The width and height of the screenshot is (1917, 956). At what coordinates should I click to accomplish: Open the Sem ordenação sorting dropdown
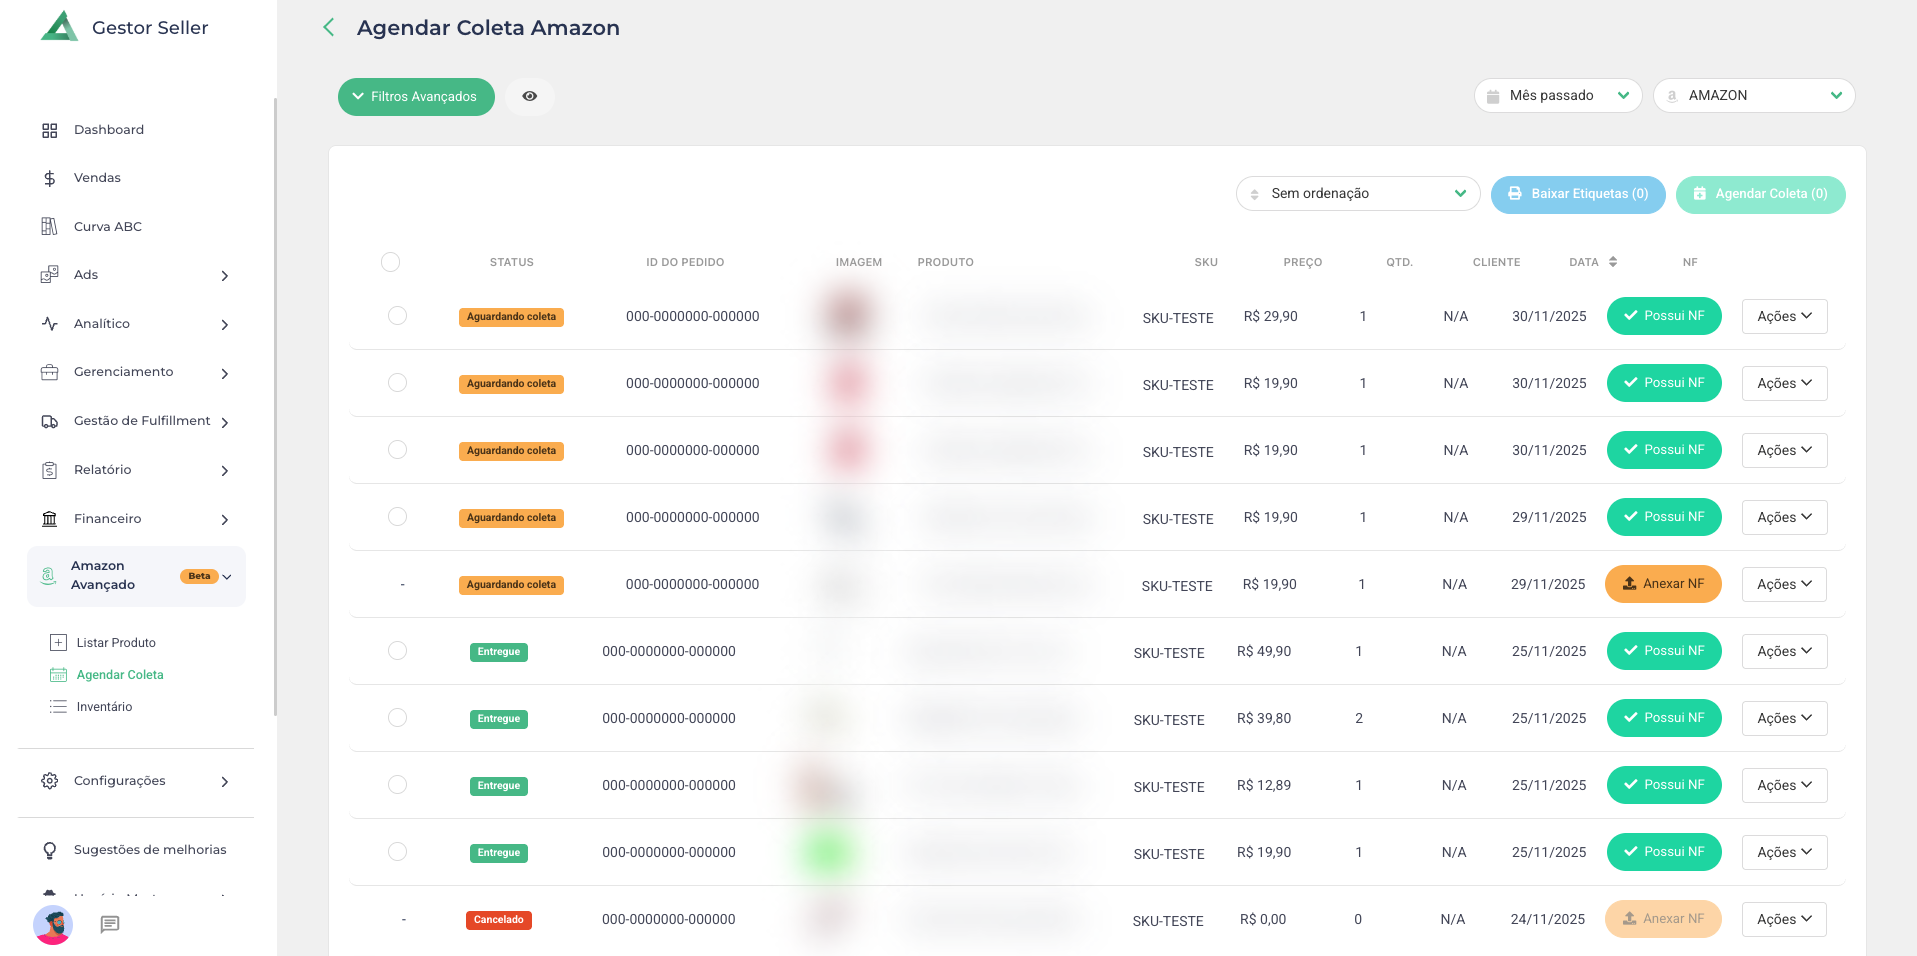click(1357, 194)
